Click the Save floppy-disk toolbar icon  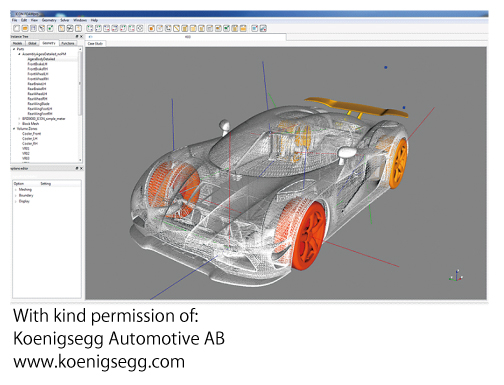pos(33,28)
